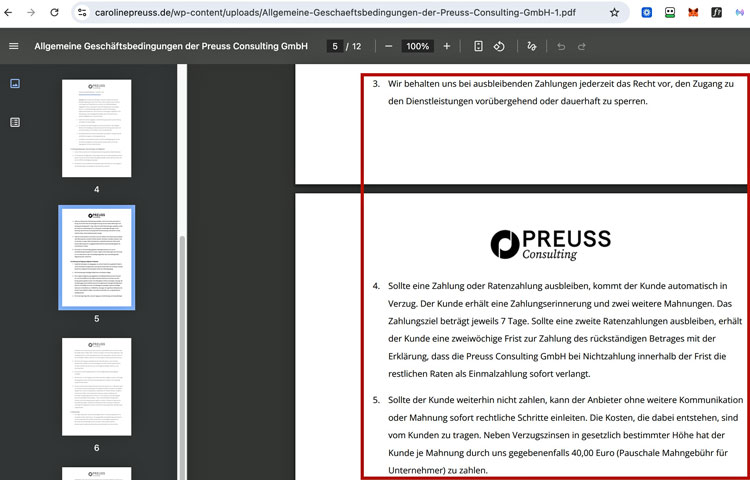Jump to page 6 thumbnail
Image resolution: width=750 pixels, height=480 pixels.
click(x=97, y=387)
